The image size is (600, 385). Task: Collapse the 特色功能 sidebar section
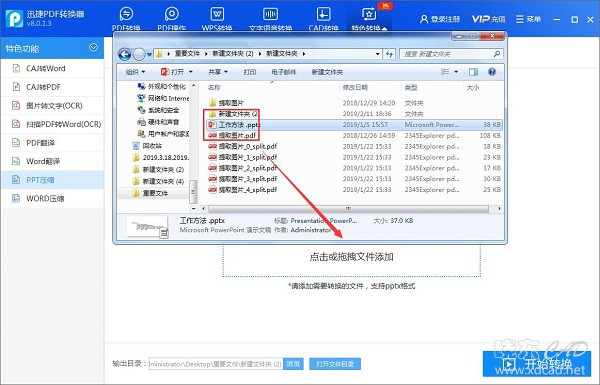pyautogui.click(x=93, y=48)
